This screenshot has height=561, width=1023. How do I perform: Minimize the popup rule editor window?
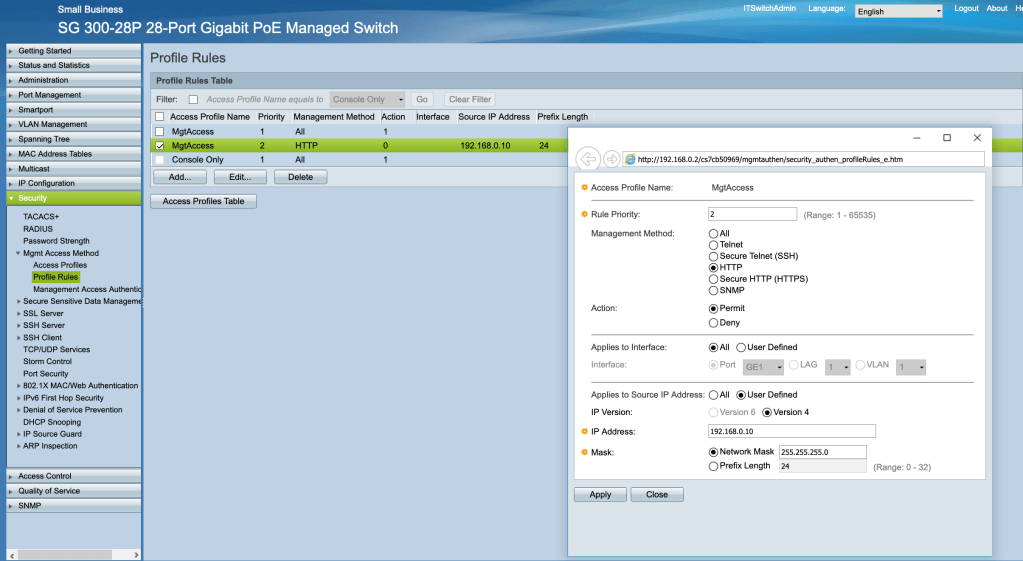click(917, 138)
